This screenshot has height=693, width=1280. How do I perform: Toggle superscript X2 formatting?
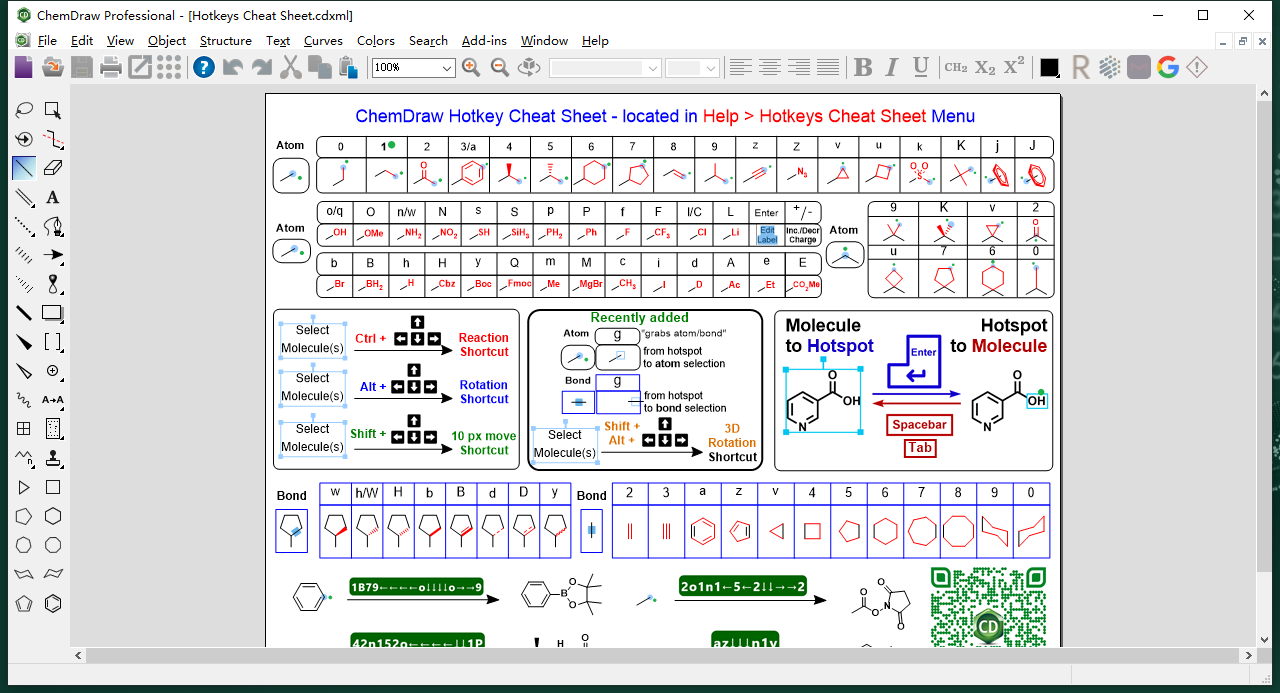coord(1014,67)
